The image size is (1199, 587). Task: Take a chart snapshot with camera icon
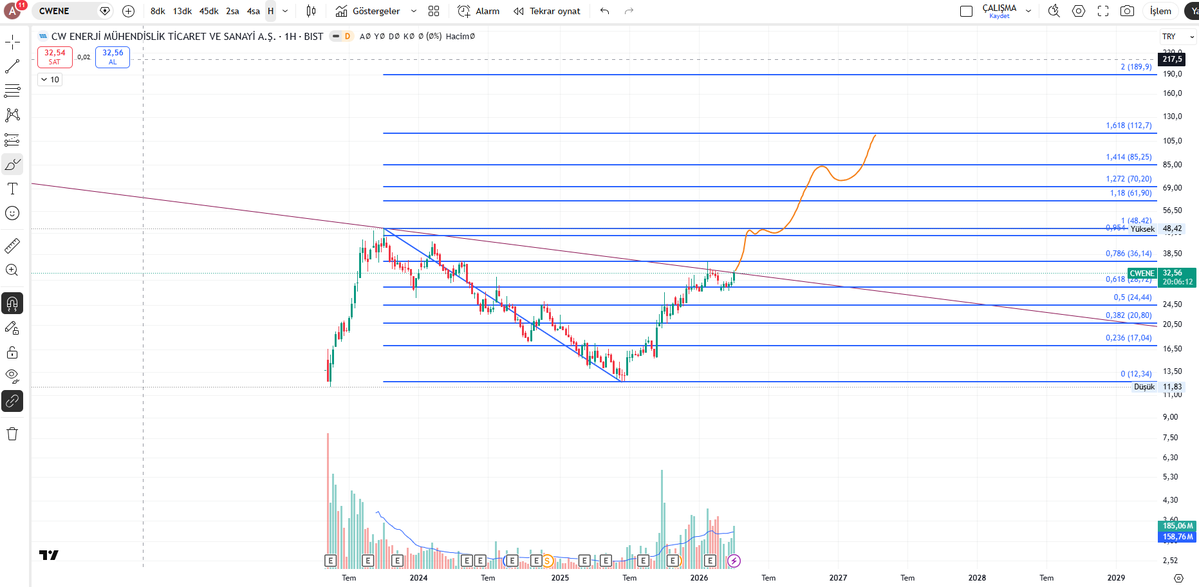pyautogui.click(x=1127, y=11)
